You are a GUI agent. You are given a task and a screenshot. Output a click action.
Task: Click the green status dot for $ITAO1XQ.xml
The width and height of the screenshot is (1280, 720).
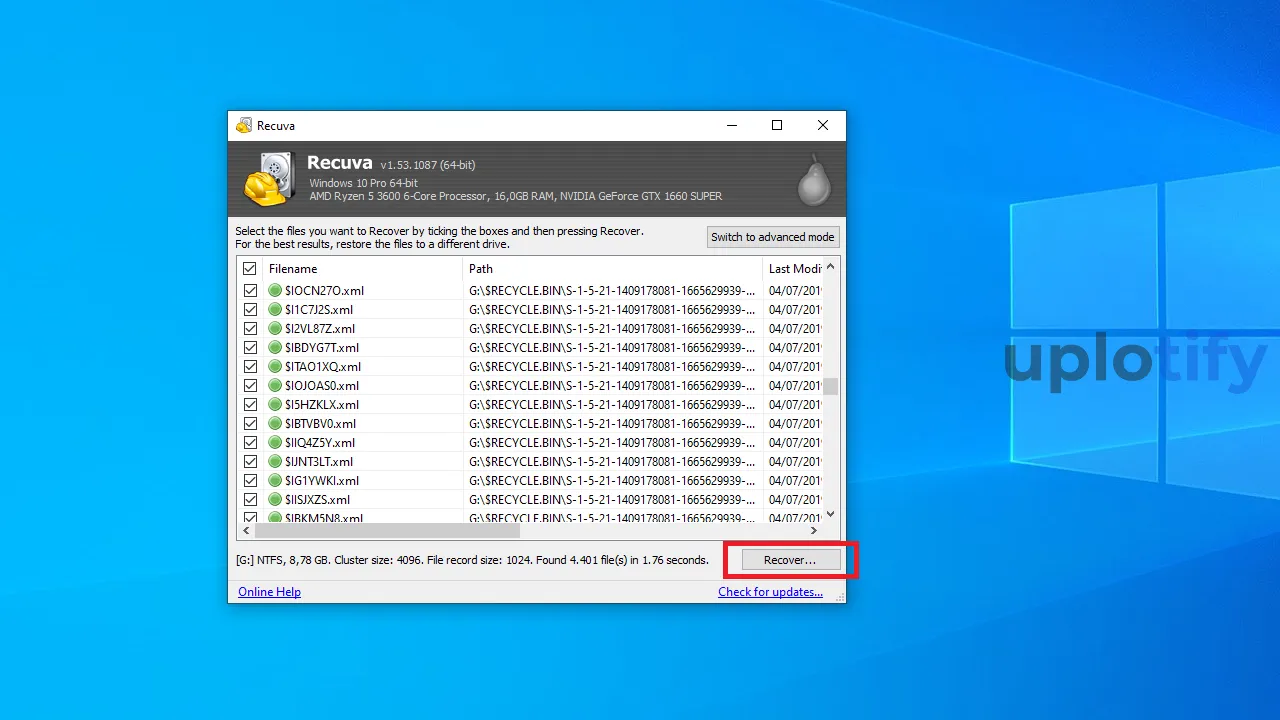click(276, 367)
